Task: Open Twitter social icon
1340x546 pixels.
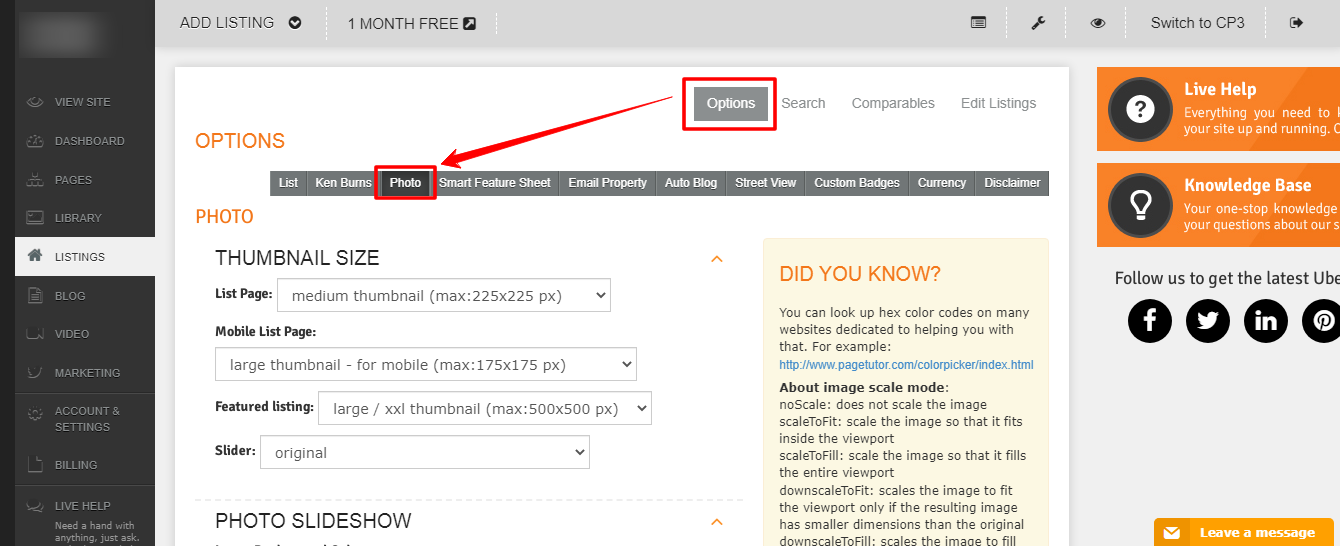Action: click(x=1208, y=320)
